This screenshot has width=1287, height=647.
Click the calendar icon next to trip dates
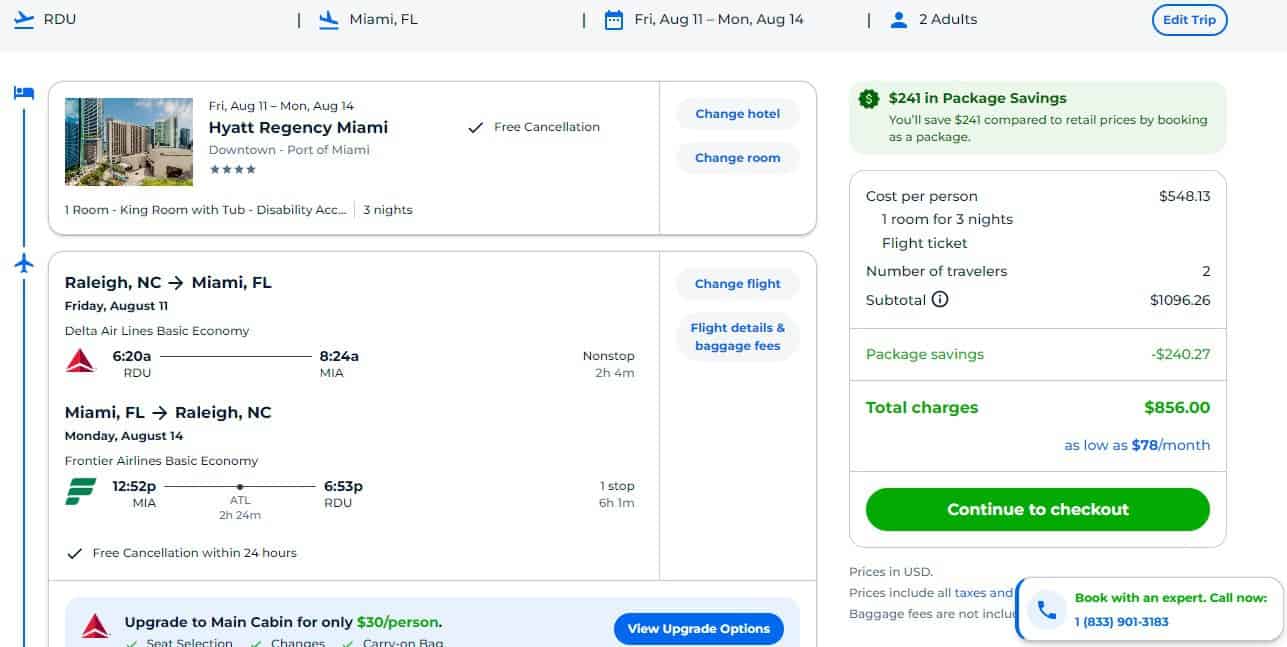[614, 20]
